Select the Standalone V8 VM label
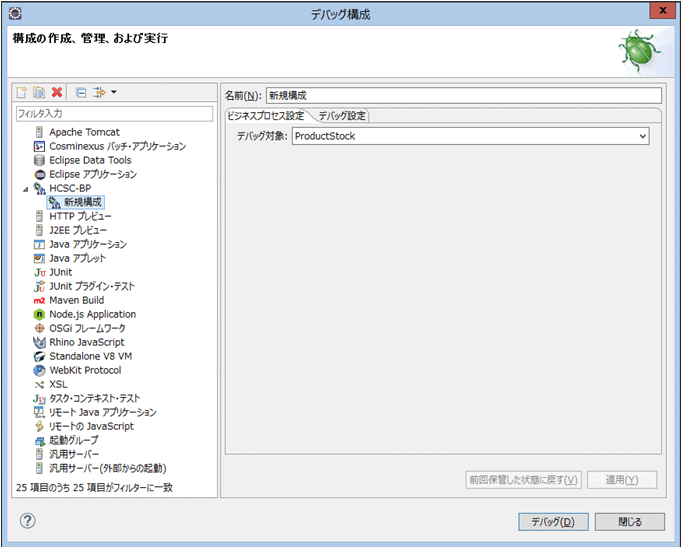682x548 pixels. [x=90, y=356]
